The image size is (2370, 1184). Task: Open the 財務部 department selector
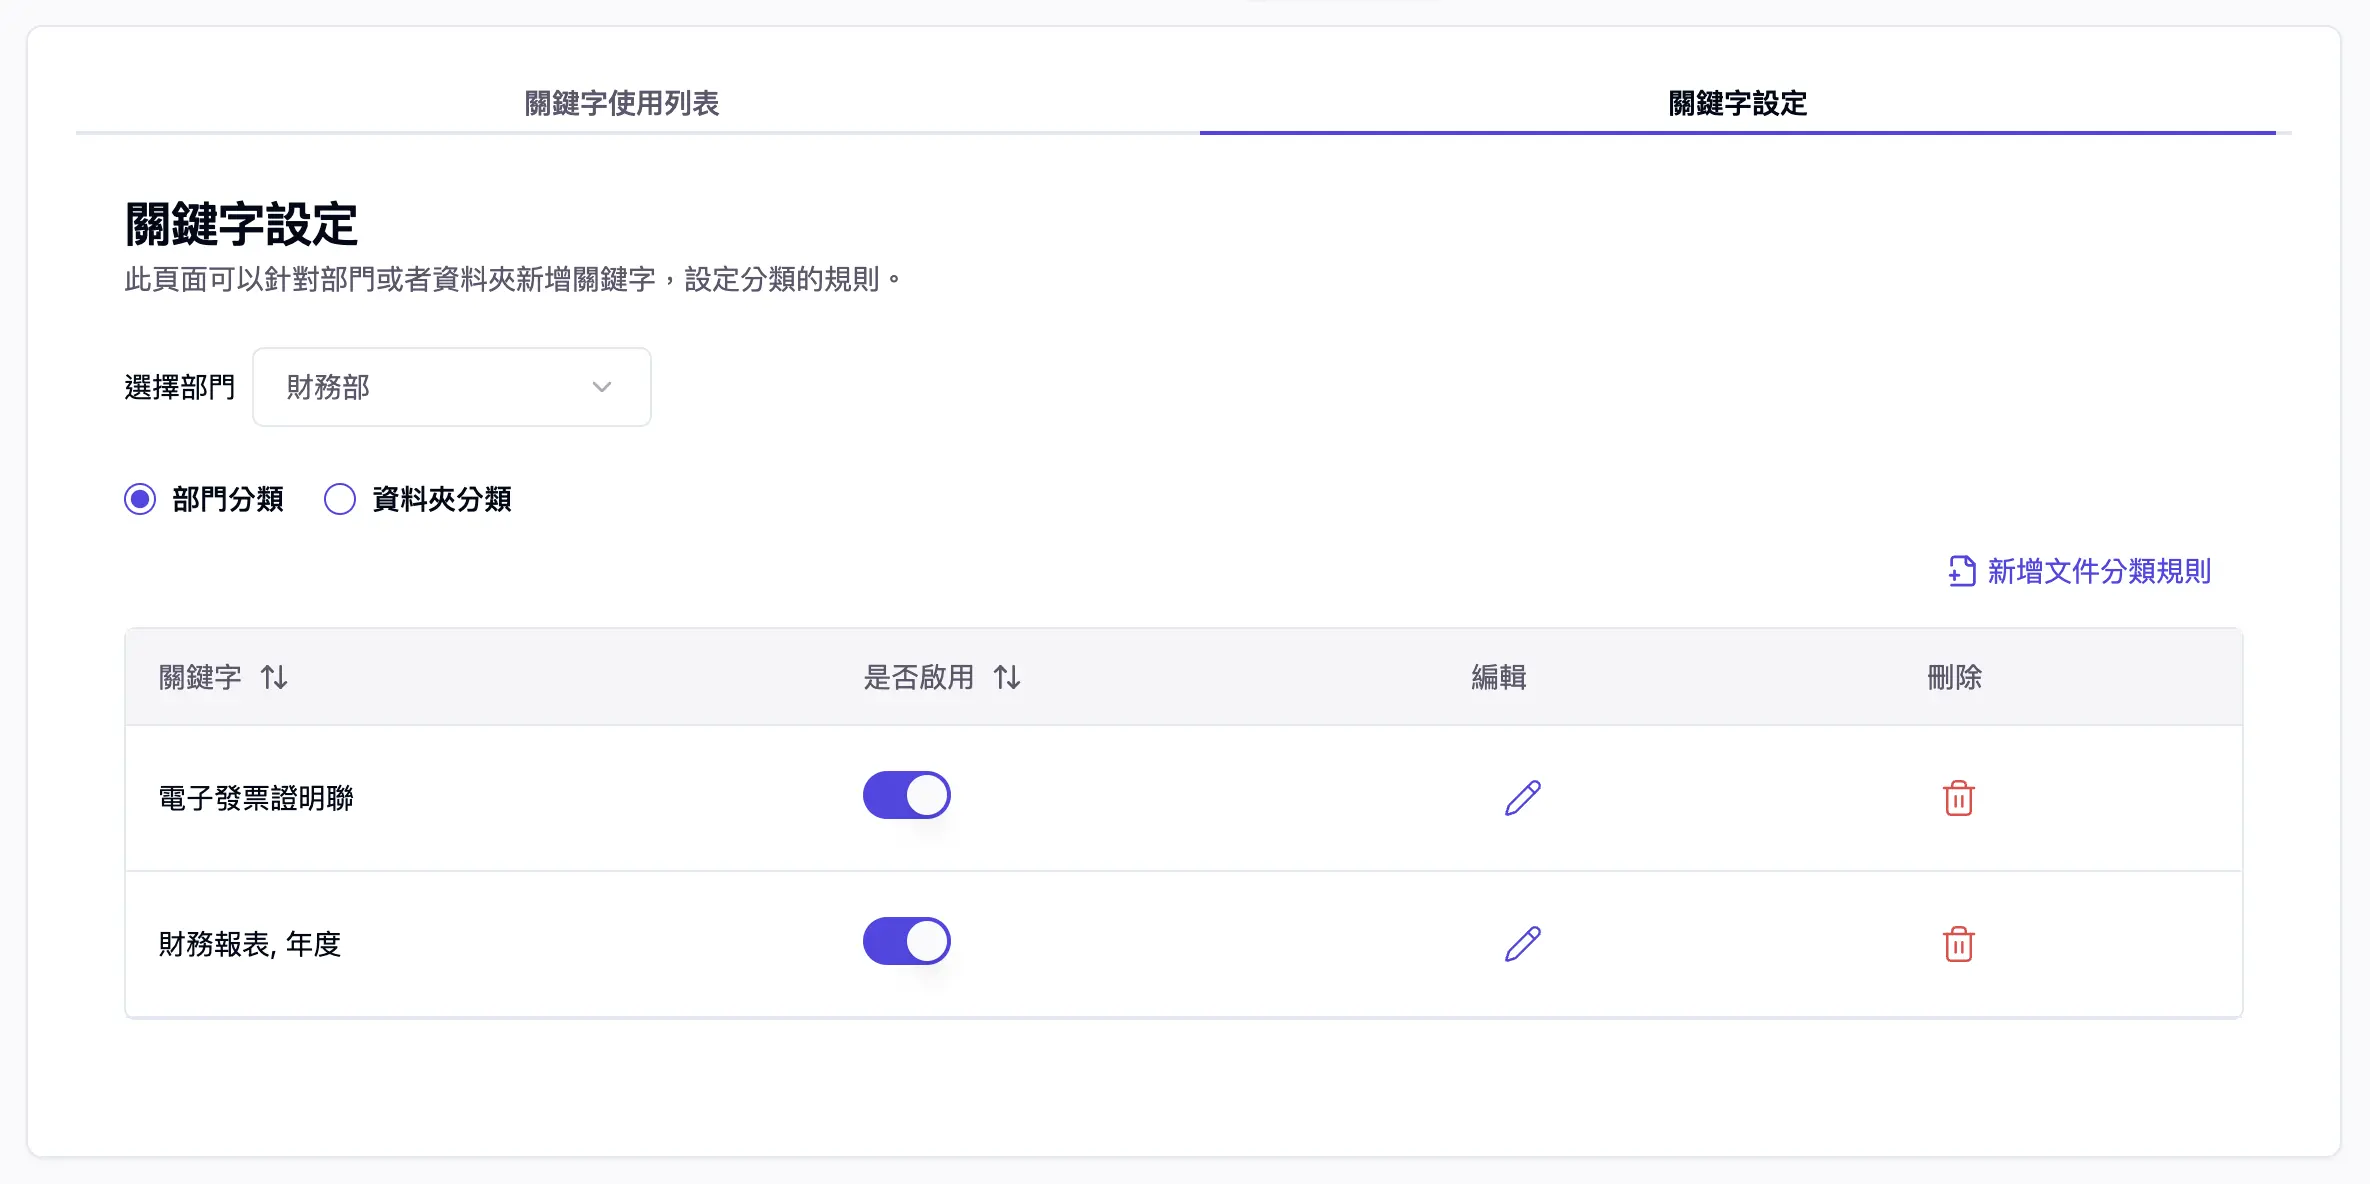(x=451, y=387)
